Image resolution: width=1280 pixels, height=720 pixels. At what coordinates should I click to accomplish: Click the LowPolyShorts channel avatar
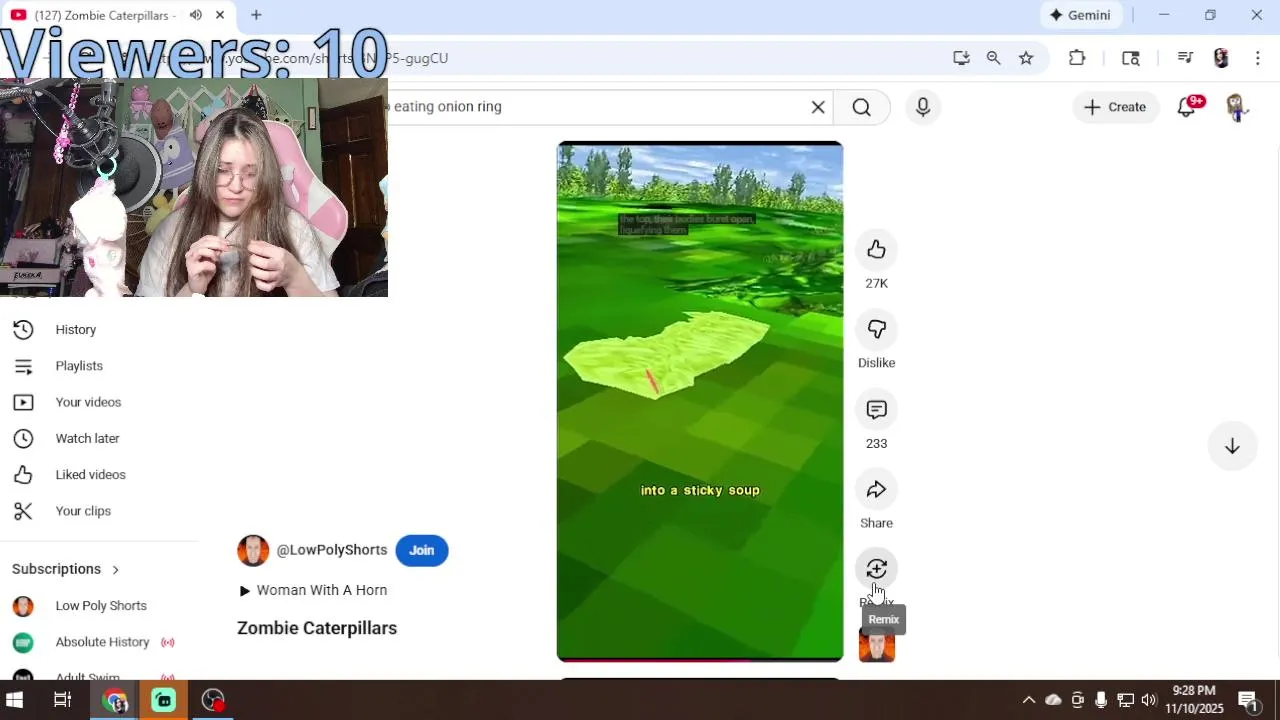coord(253,550)
